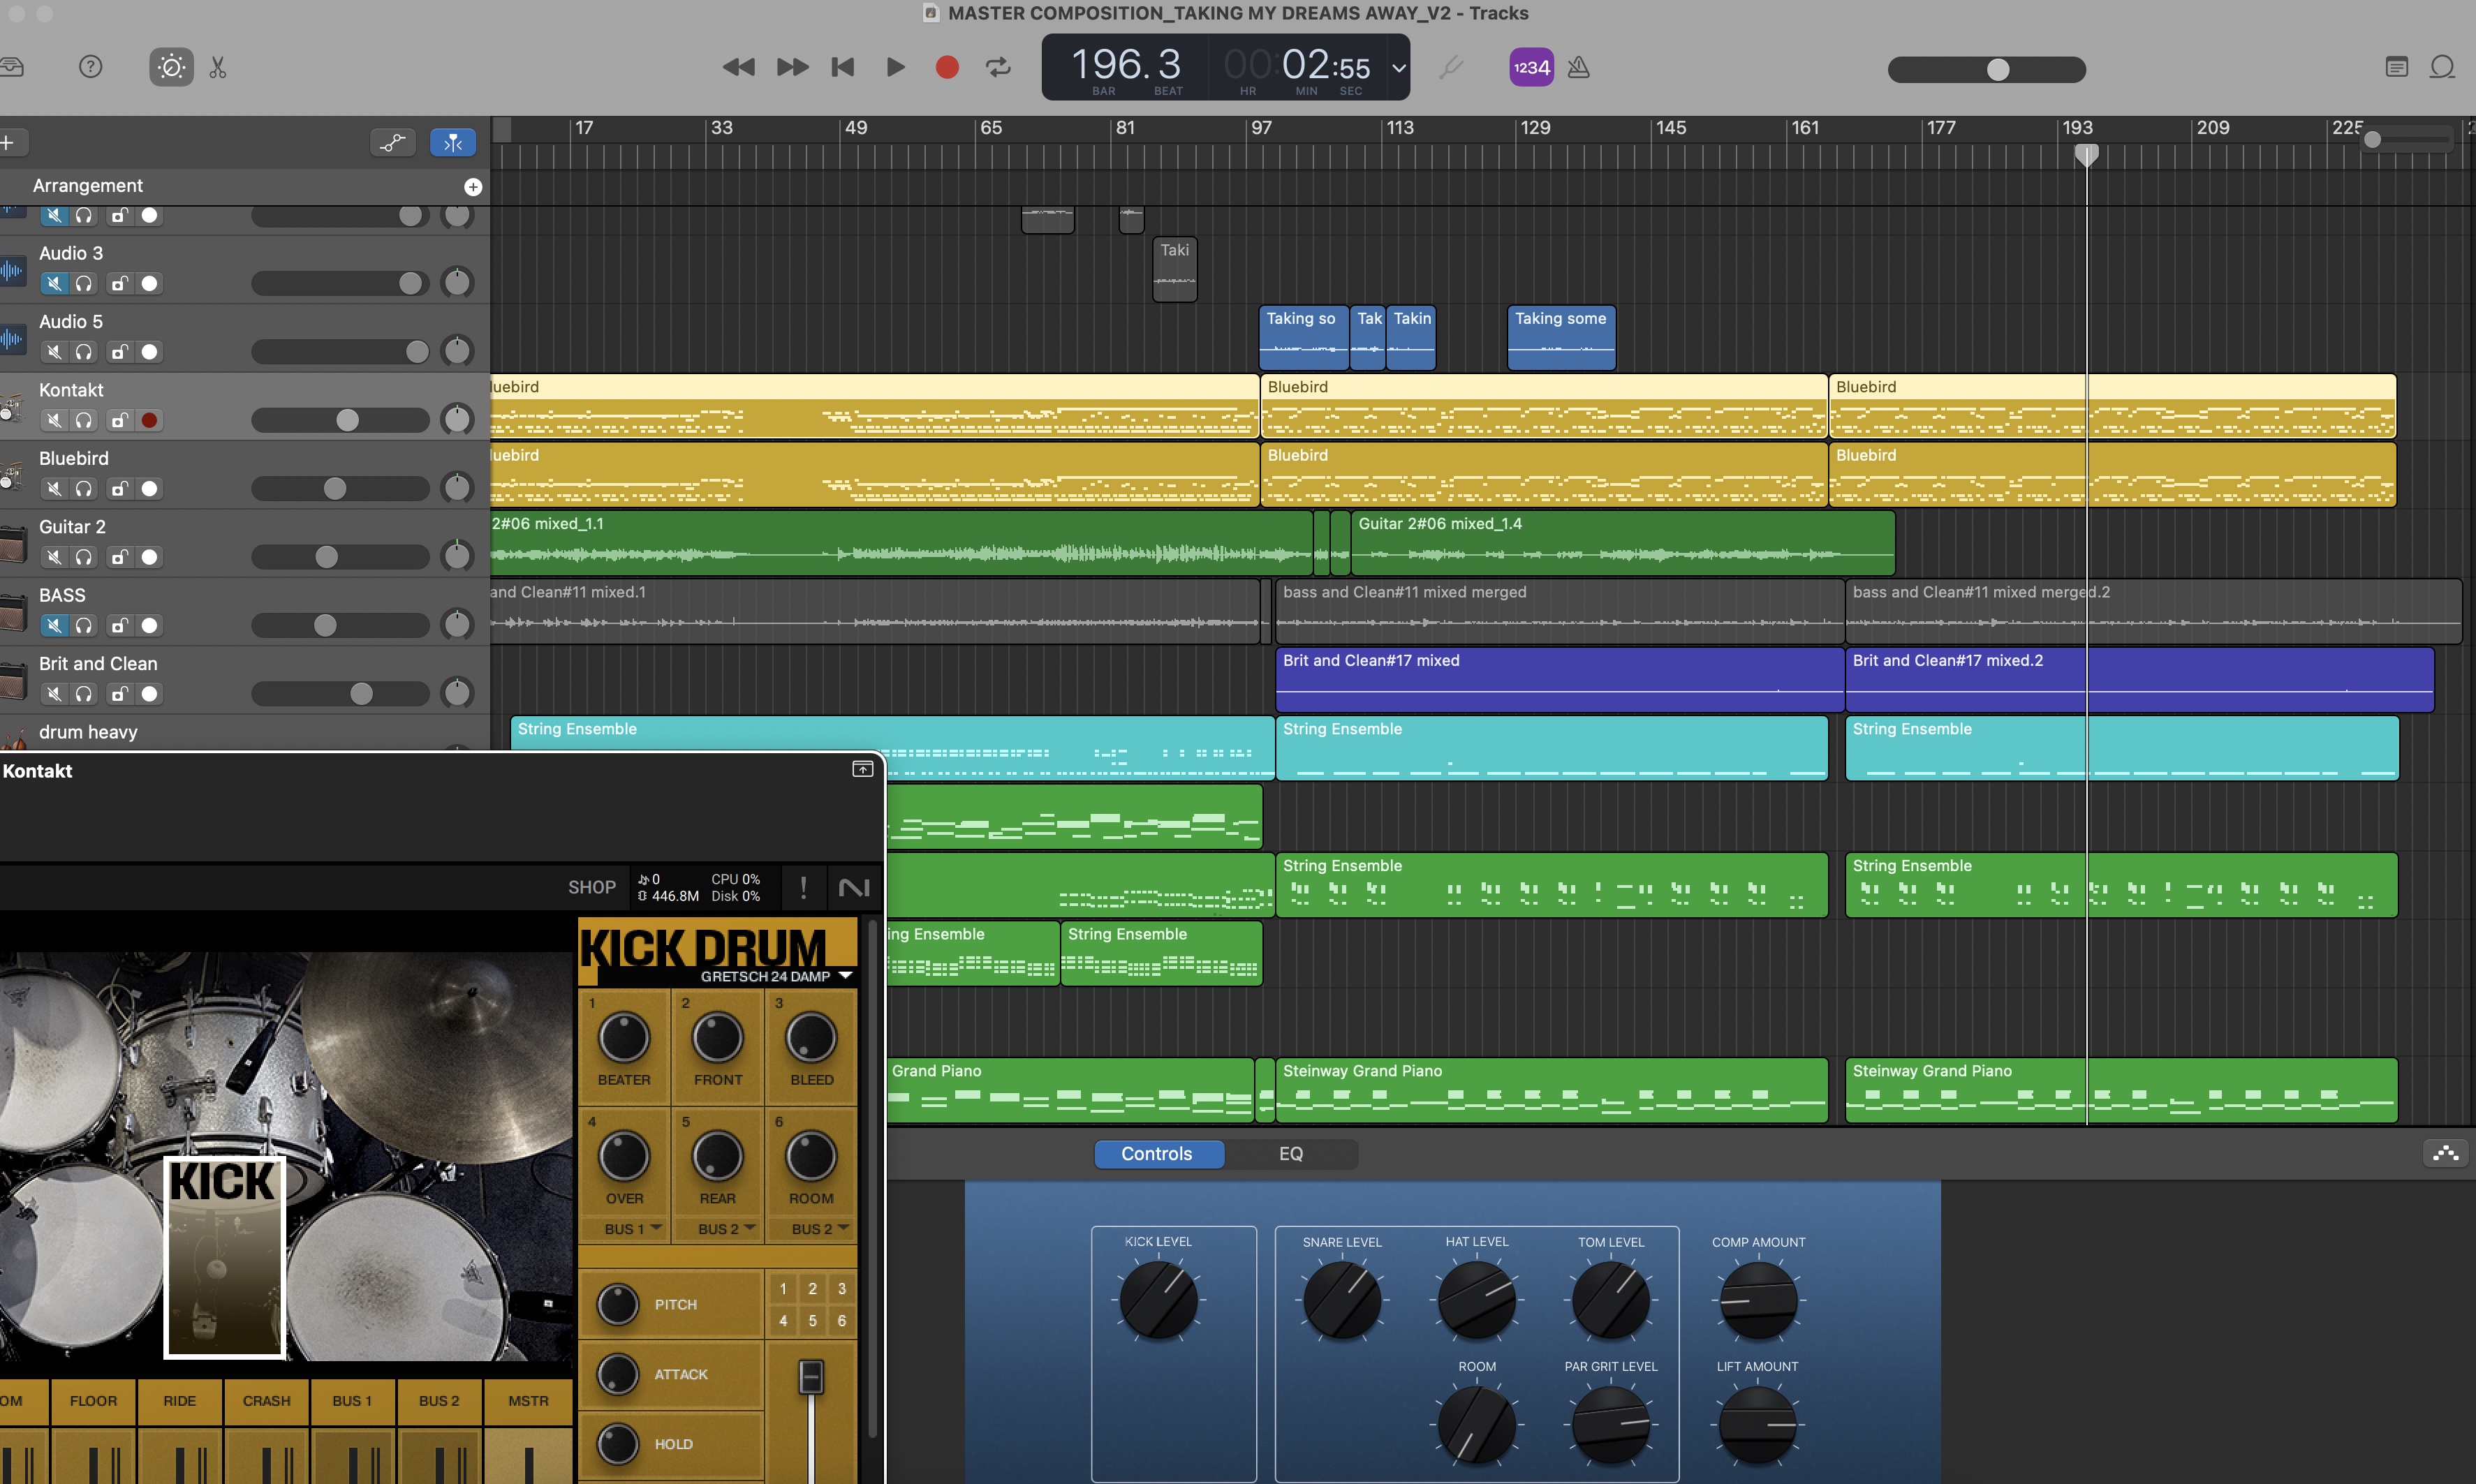Open the LCD display mode dropdown
This screenshot has height=1484, width=2476.
coord(1398,68)
